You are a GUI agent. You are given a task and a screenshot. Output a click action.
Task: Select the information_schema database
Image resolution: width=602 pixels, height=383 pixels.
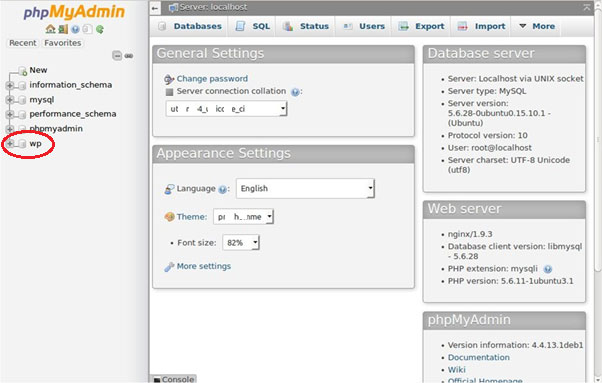(x=71, y=85)
